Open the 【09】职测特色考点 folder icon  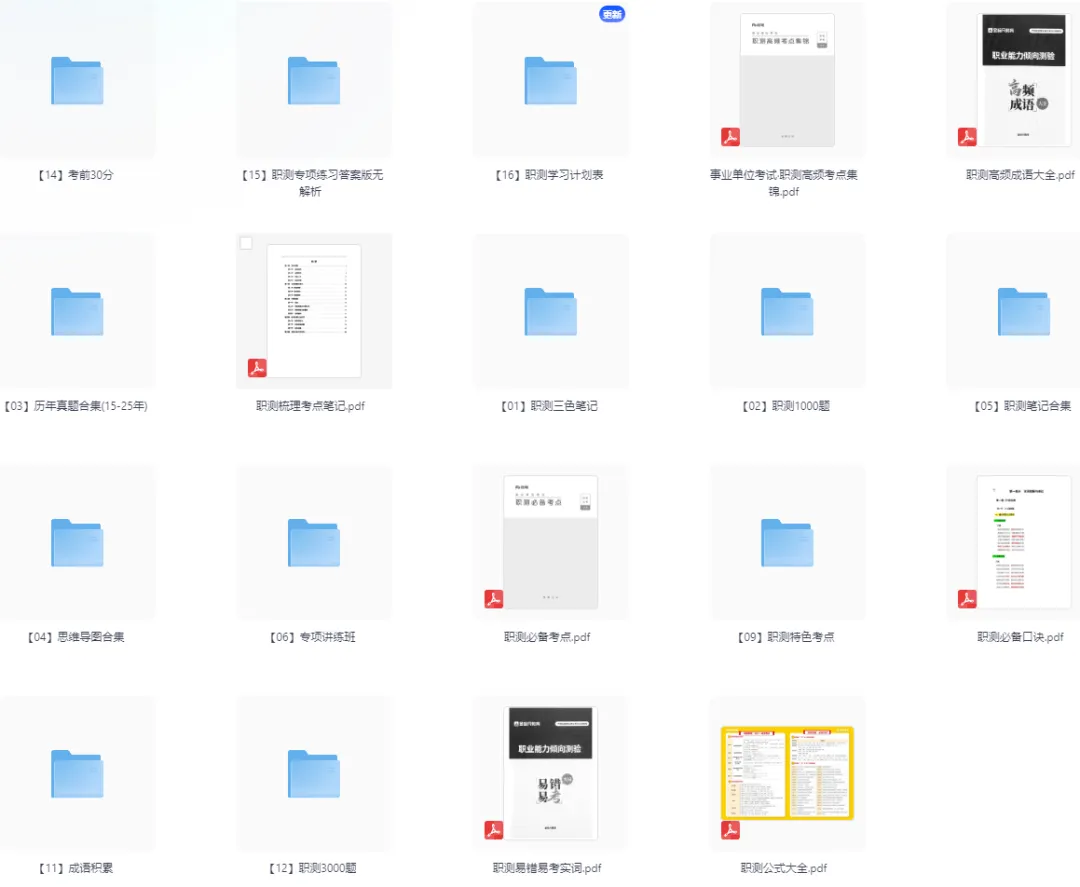tap(787, 543)
